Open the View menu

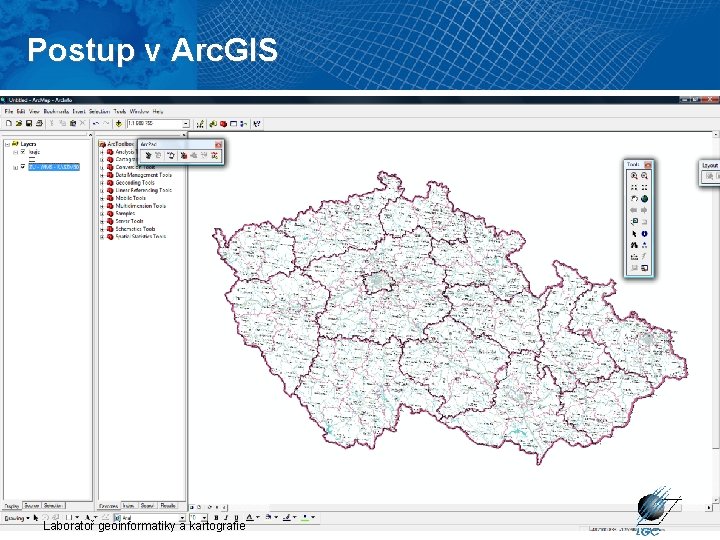tap(34, 112)
